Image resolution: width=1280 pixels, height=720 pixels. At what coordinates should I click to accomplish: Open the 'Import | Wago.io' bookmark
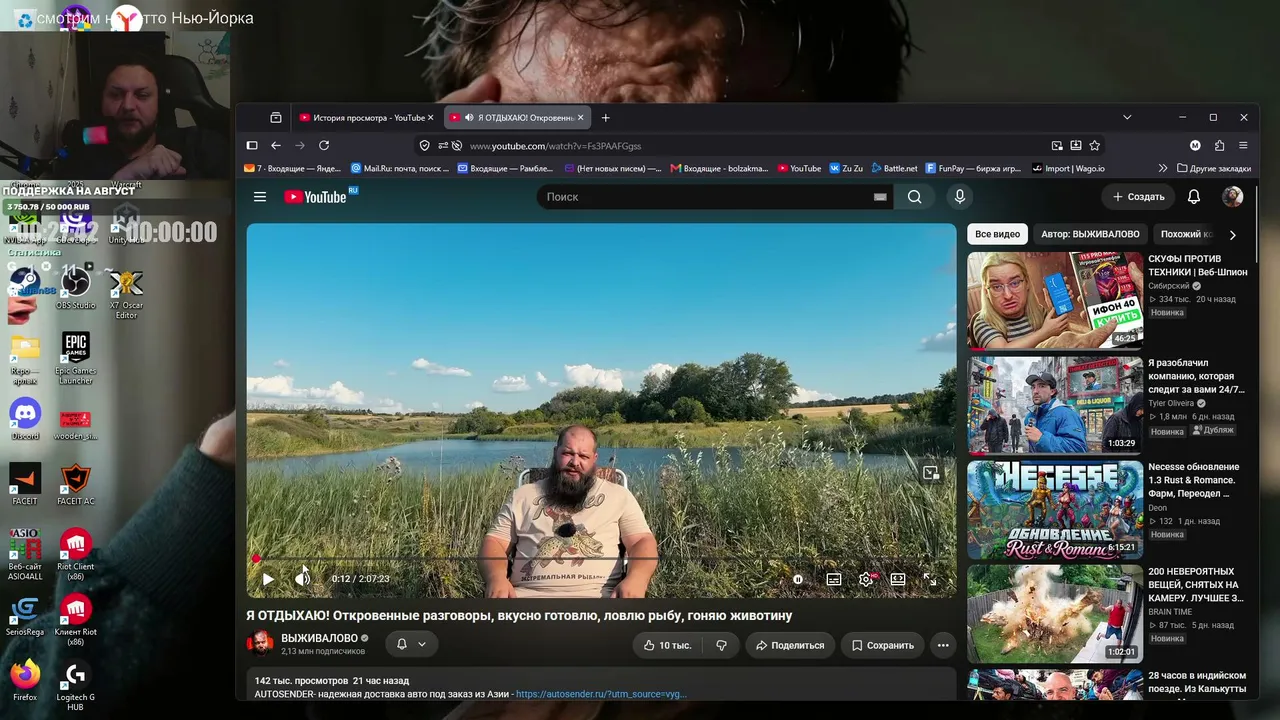point(1068,169)
